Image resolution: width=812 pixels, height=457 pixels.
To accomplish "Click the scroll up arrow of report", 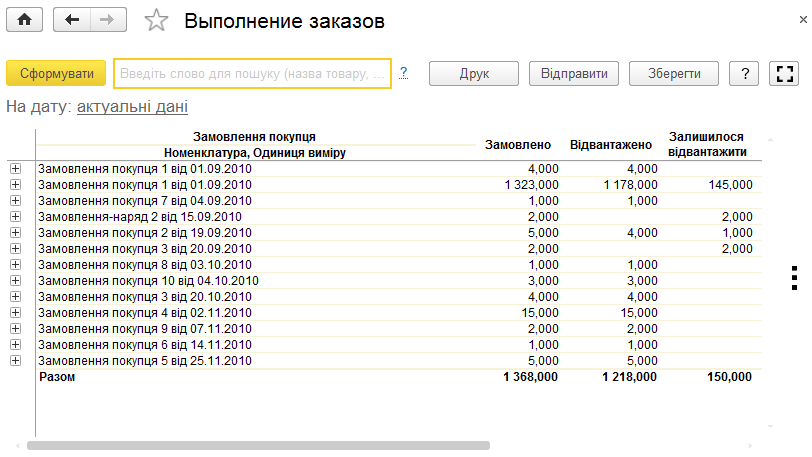I will (771, 140).
